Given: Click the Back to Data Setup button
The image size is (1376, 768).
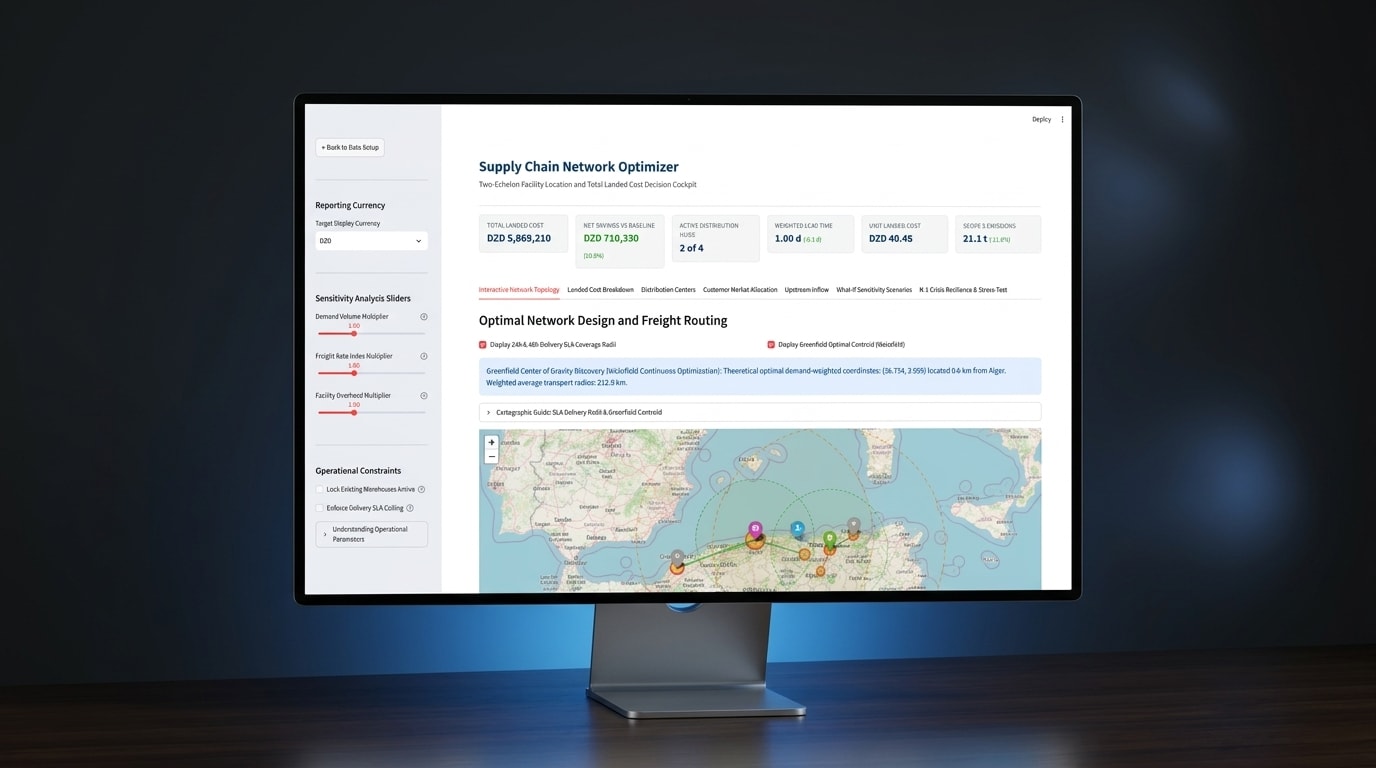Looking at the screenshot, I should (350, 147).
